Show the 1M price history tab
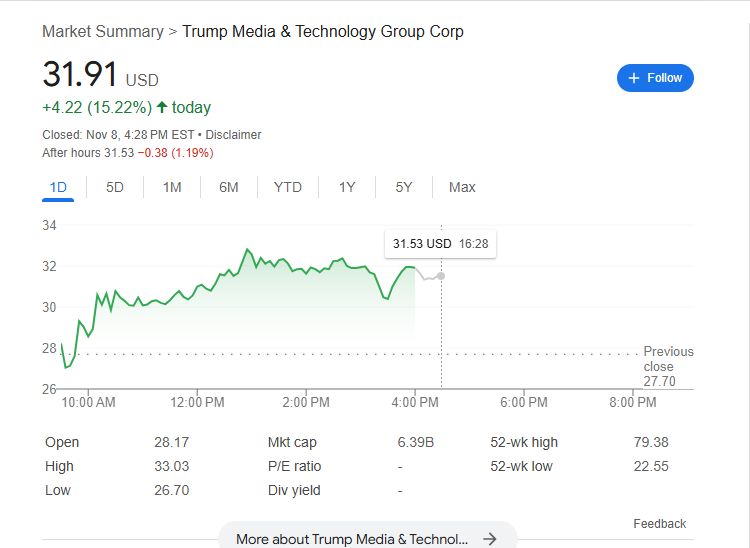The height and width of the screenshot is (548, 750). pyautogui.click(x=172, y=187)
